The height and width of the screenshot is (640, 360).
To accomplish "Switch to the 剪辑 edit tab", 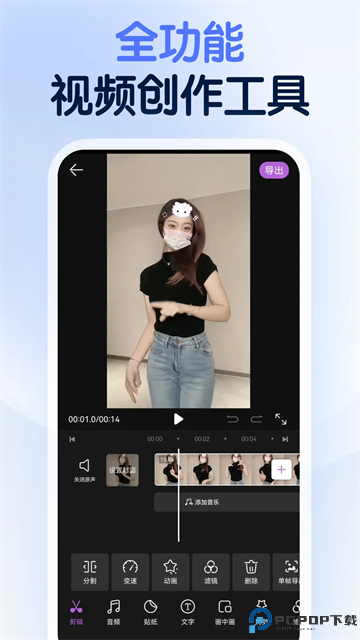I will (x=76, y=613).
